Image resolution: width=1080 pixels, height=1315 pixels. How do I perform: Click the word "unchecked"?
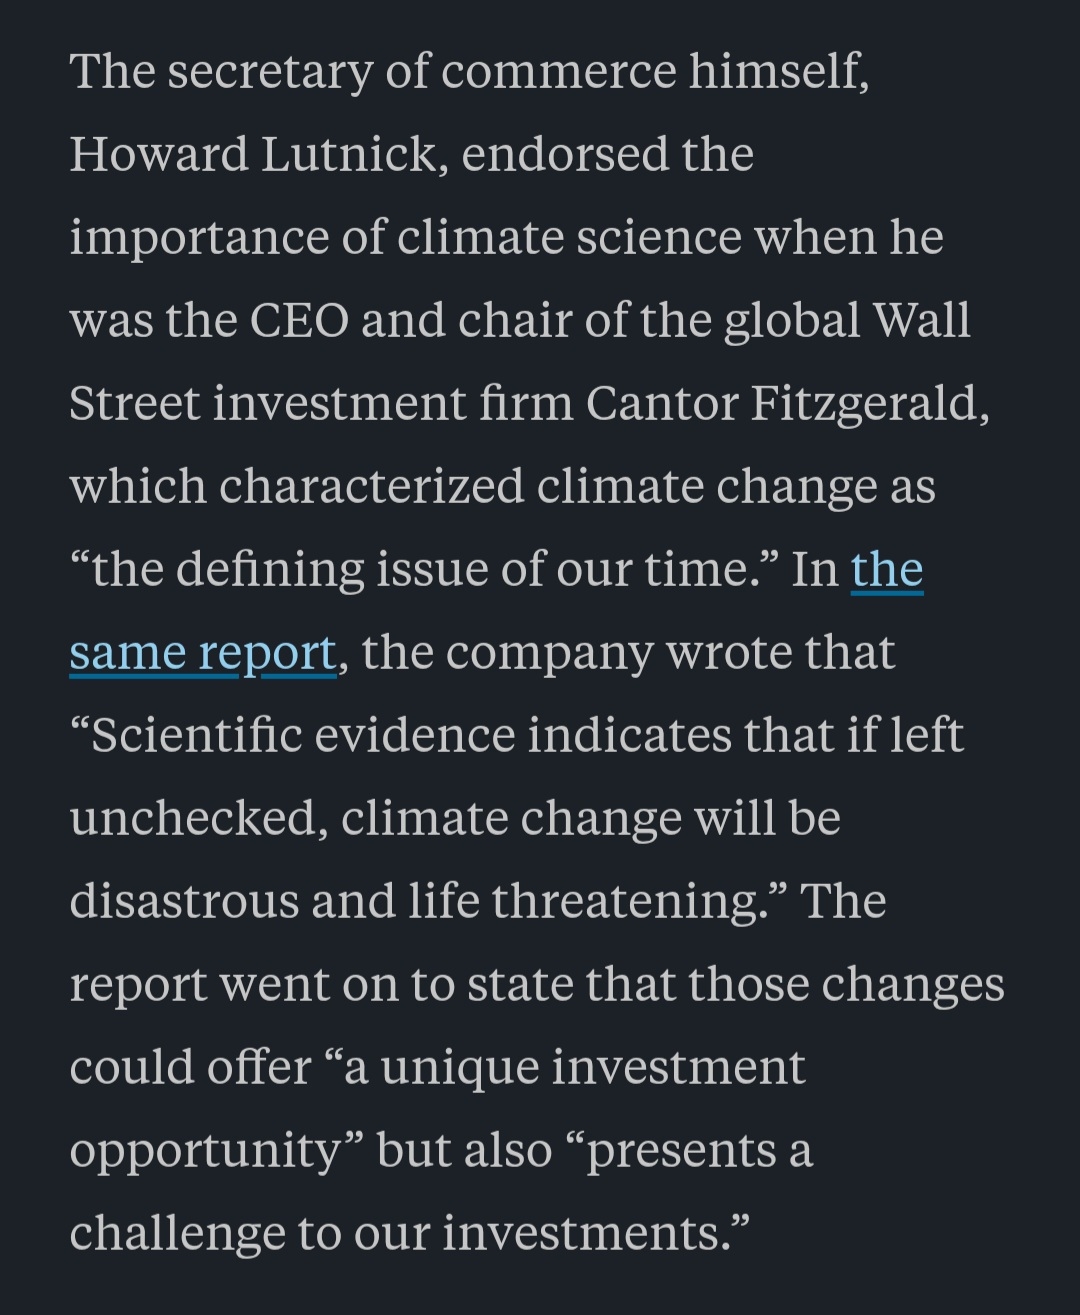coord(198,819)
